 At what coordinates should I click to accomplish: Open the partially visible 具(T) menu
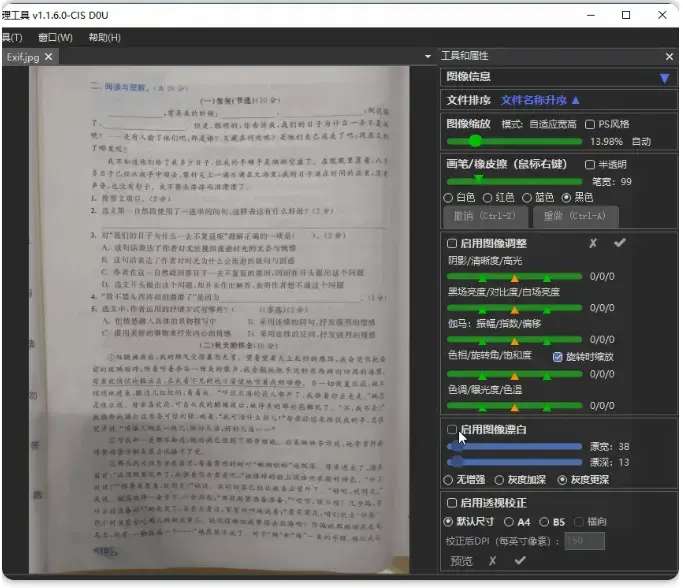click(12, 37)
